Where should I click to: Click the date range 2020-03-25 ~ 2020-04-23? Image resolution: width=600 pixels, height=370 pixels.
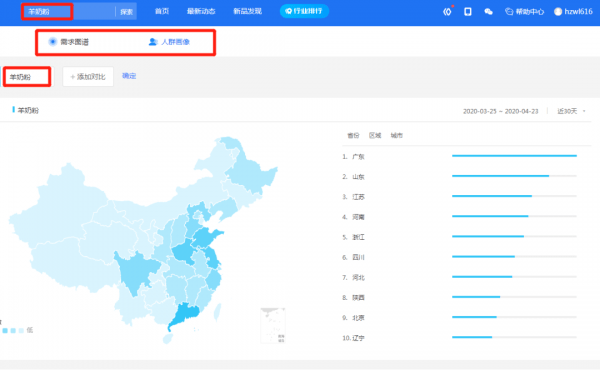(501, 111)
